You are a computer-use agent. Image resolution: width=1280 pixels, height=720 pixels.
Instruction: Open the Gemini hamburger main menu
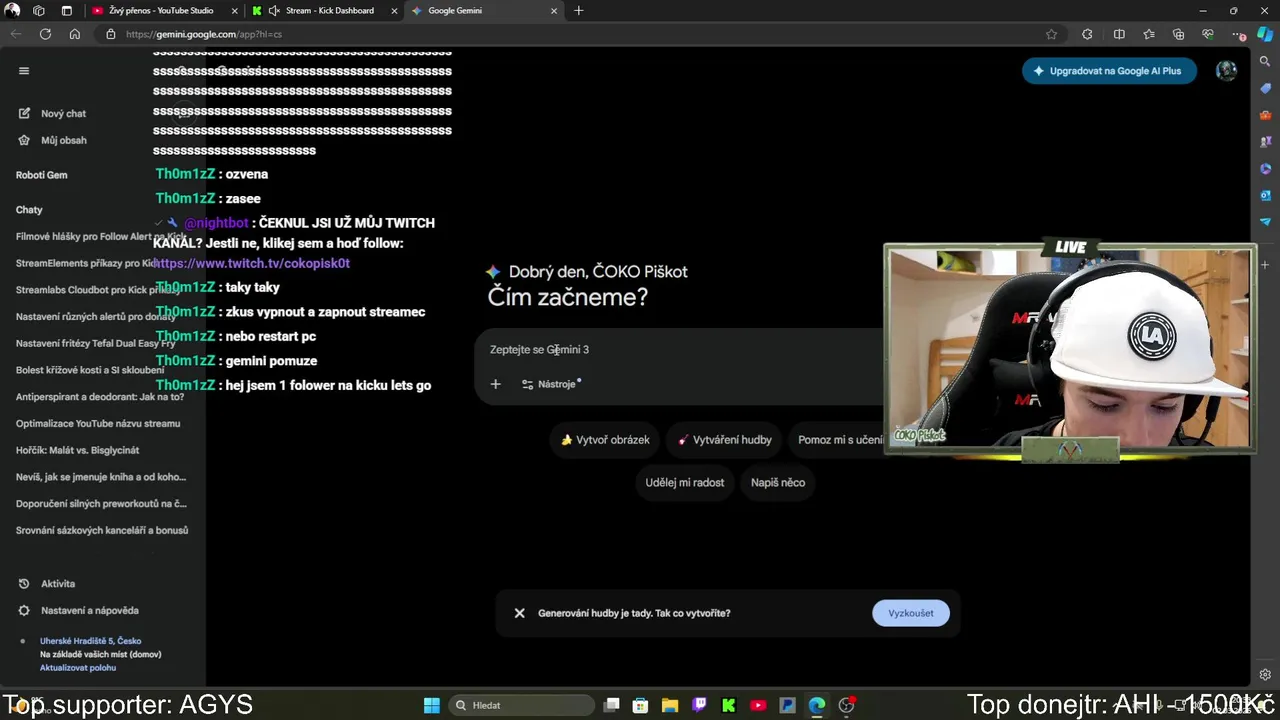pyautogui.click(x=24, y=71)
